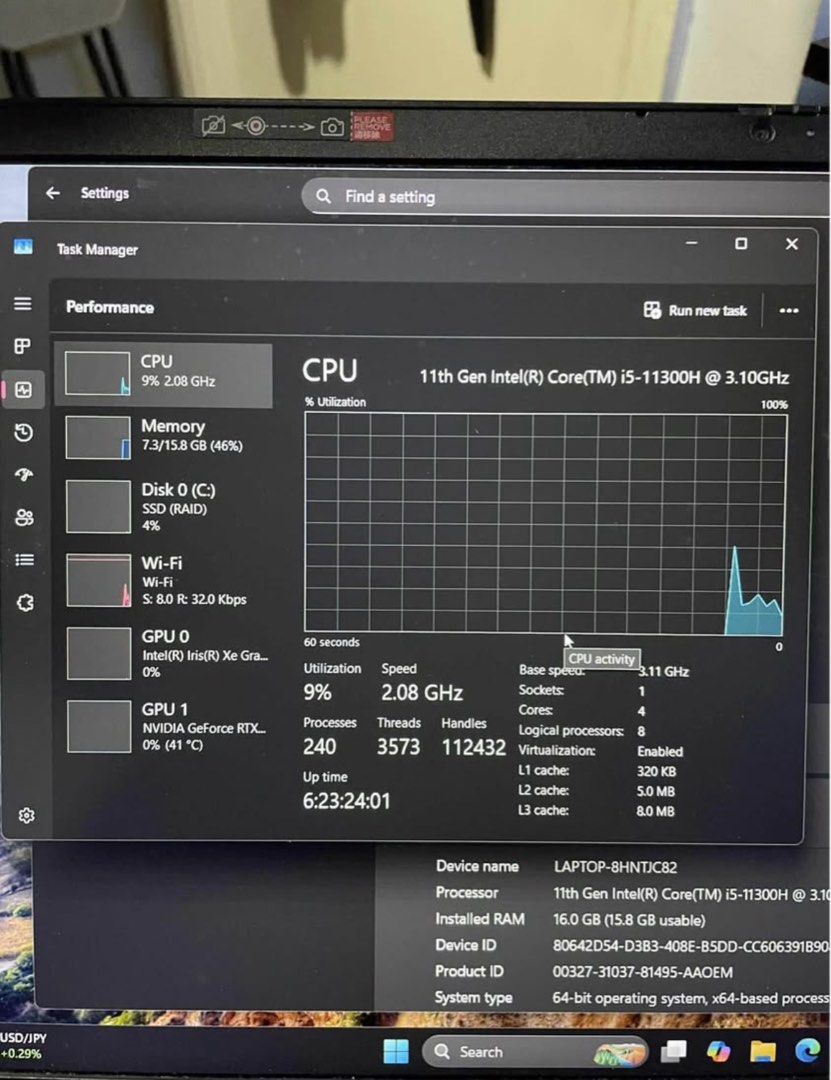Click the CPU mini graph thumbnail
This screenshot has width=831, height=1080.
97,373
